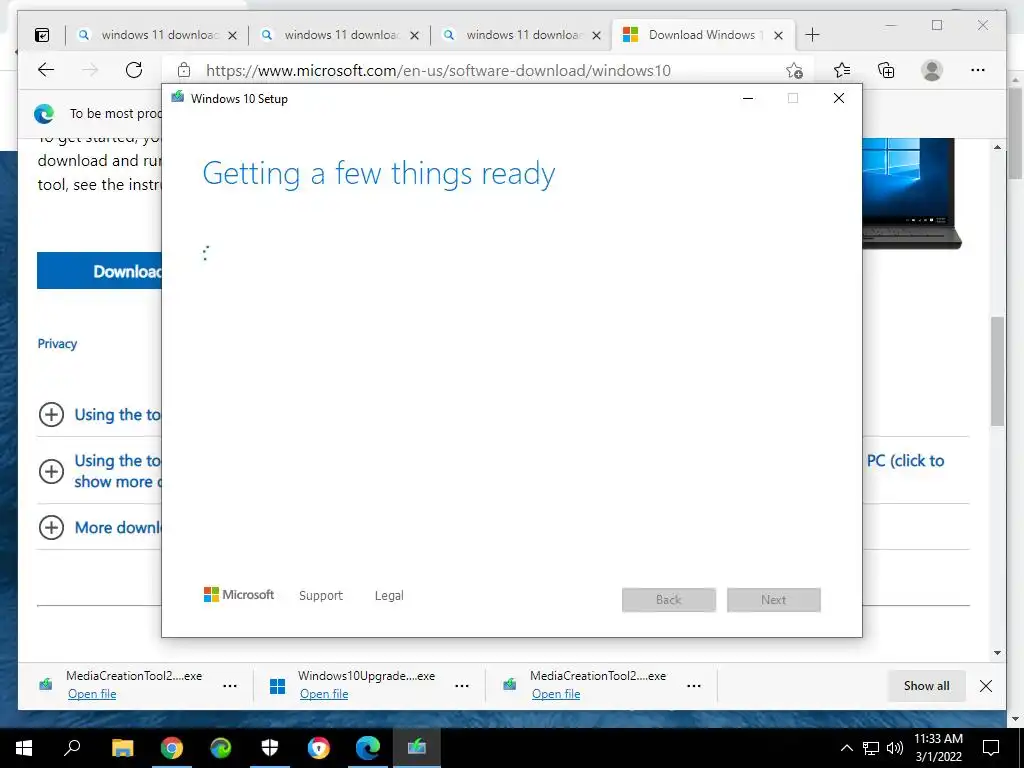This screenshot has width=1024, height=768.
Task: Minimize the Windows 10 Setup window
Action: point(748,99)
